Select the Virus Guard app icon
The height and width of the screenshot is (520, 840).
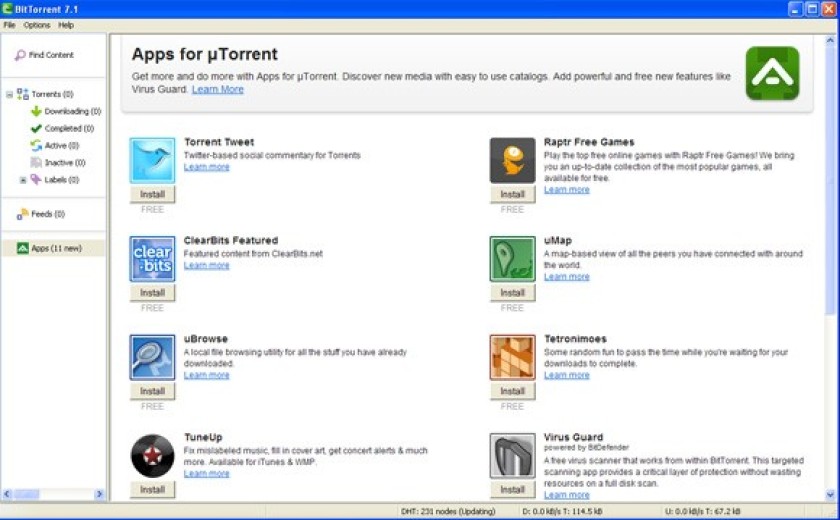(x=512, y=456)
